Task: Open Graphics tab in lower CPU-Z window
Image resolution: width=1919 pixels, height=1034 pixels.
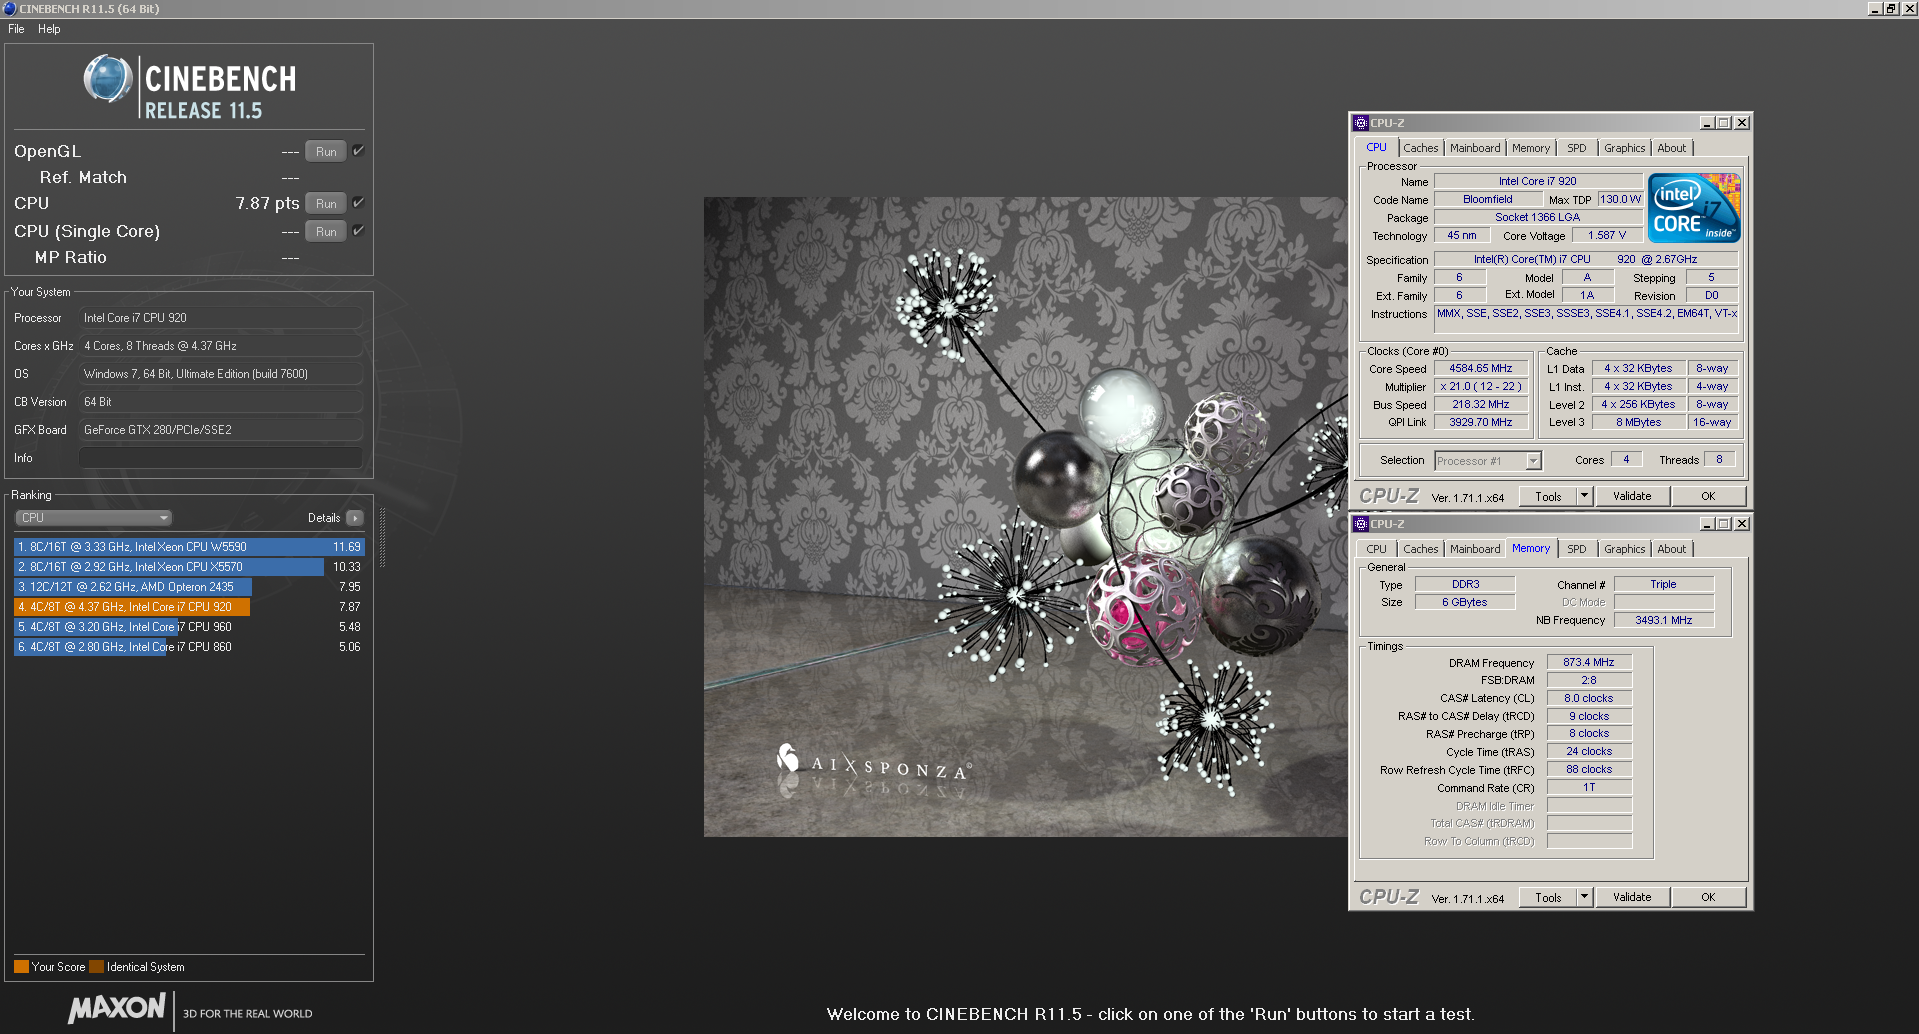Action: [x=1624, y=549]
